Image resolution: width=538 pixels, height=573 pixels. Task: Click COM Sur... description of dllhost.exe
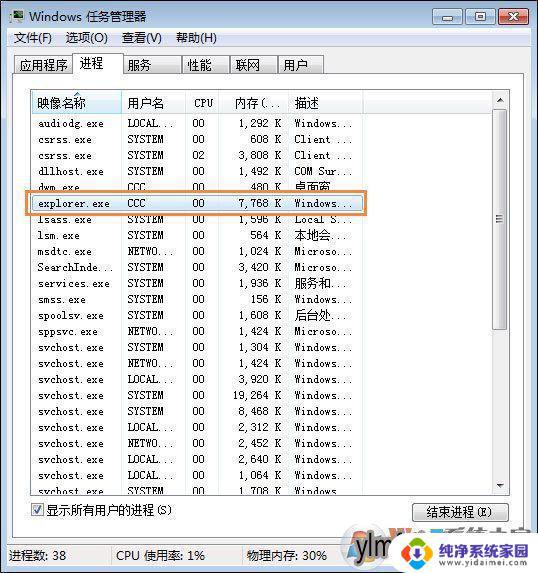click(x=323, y=171)
